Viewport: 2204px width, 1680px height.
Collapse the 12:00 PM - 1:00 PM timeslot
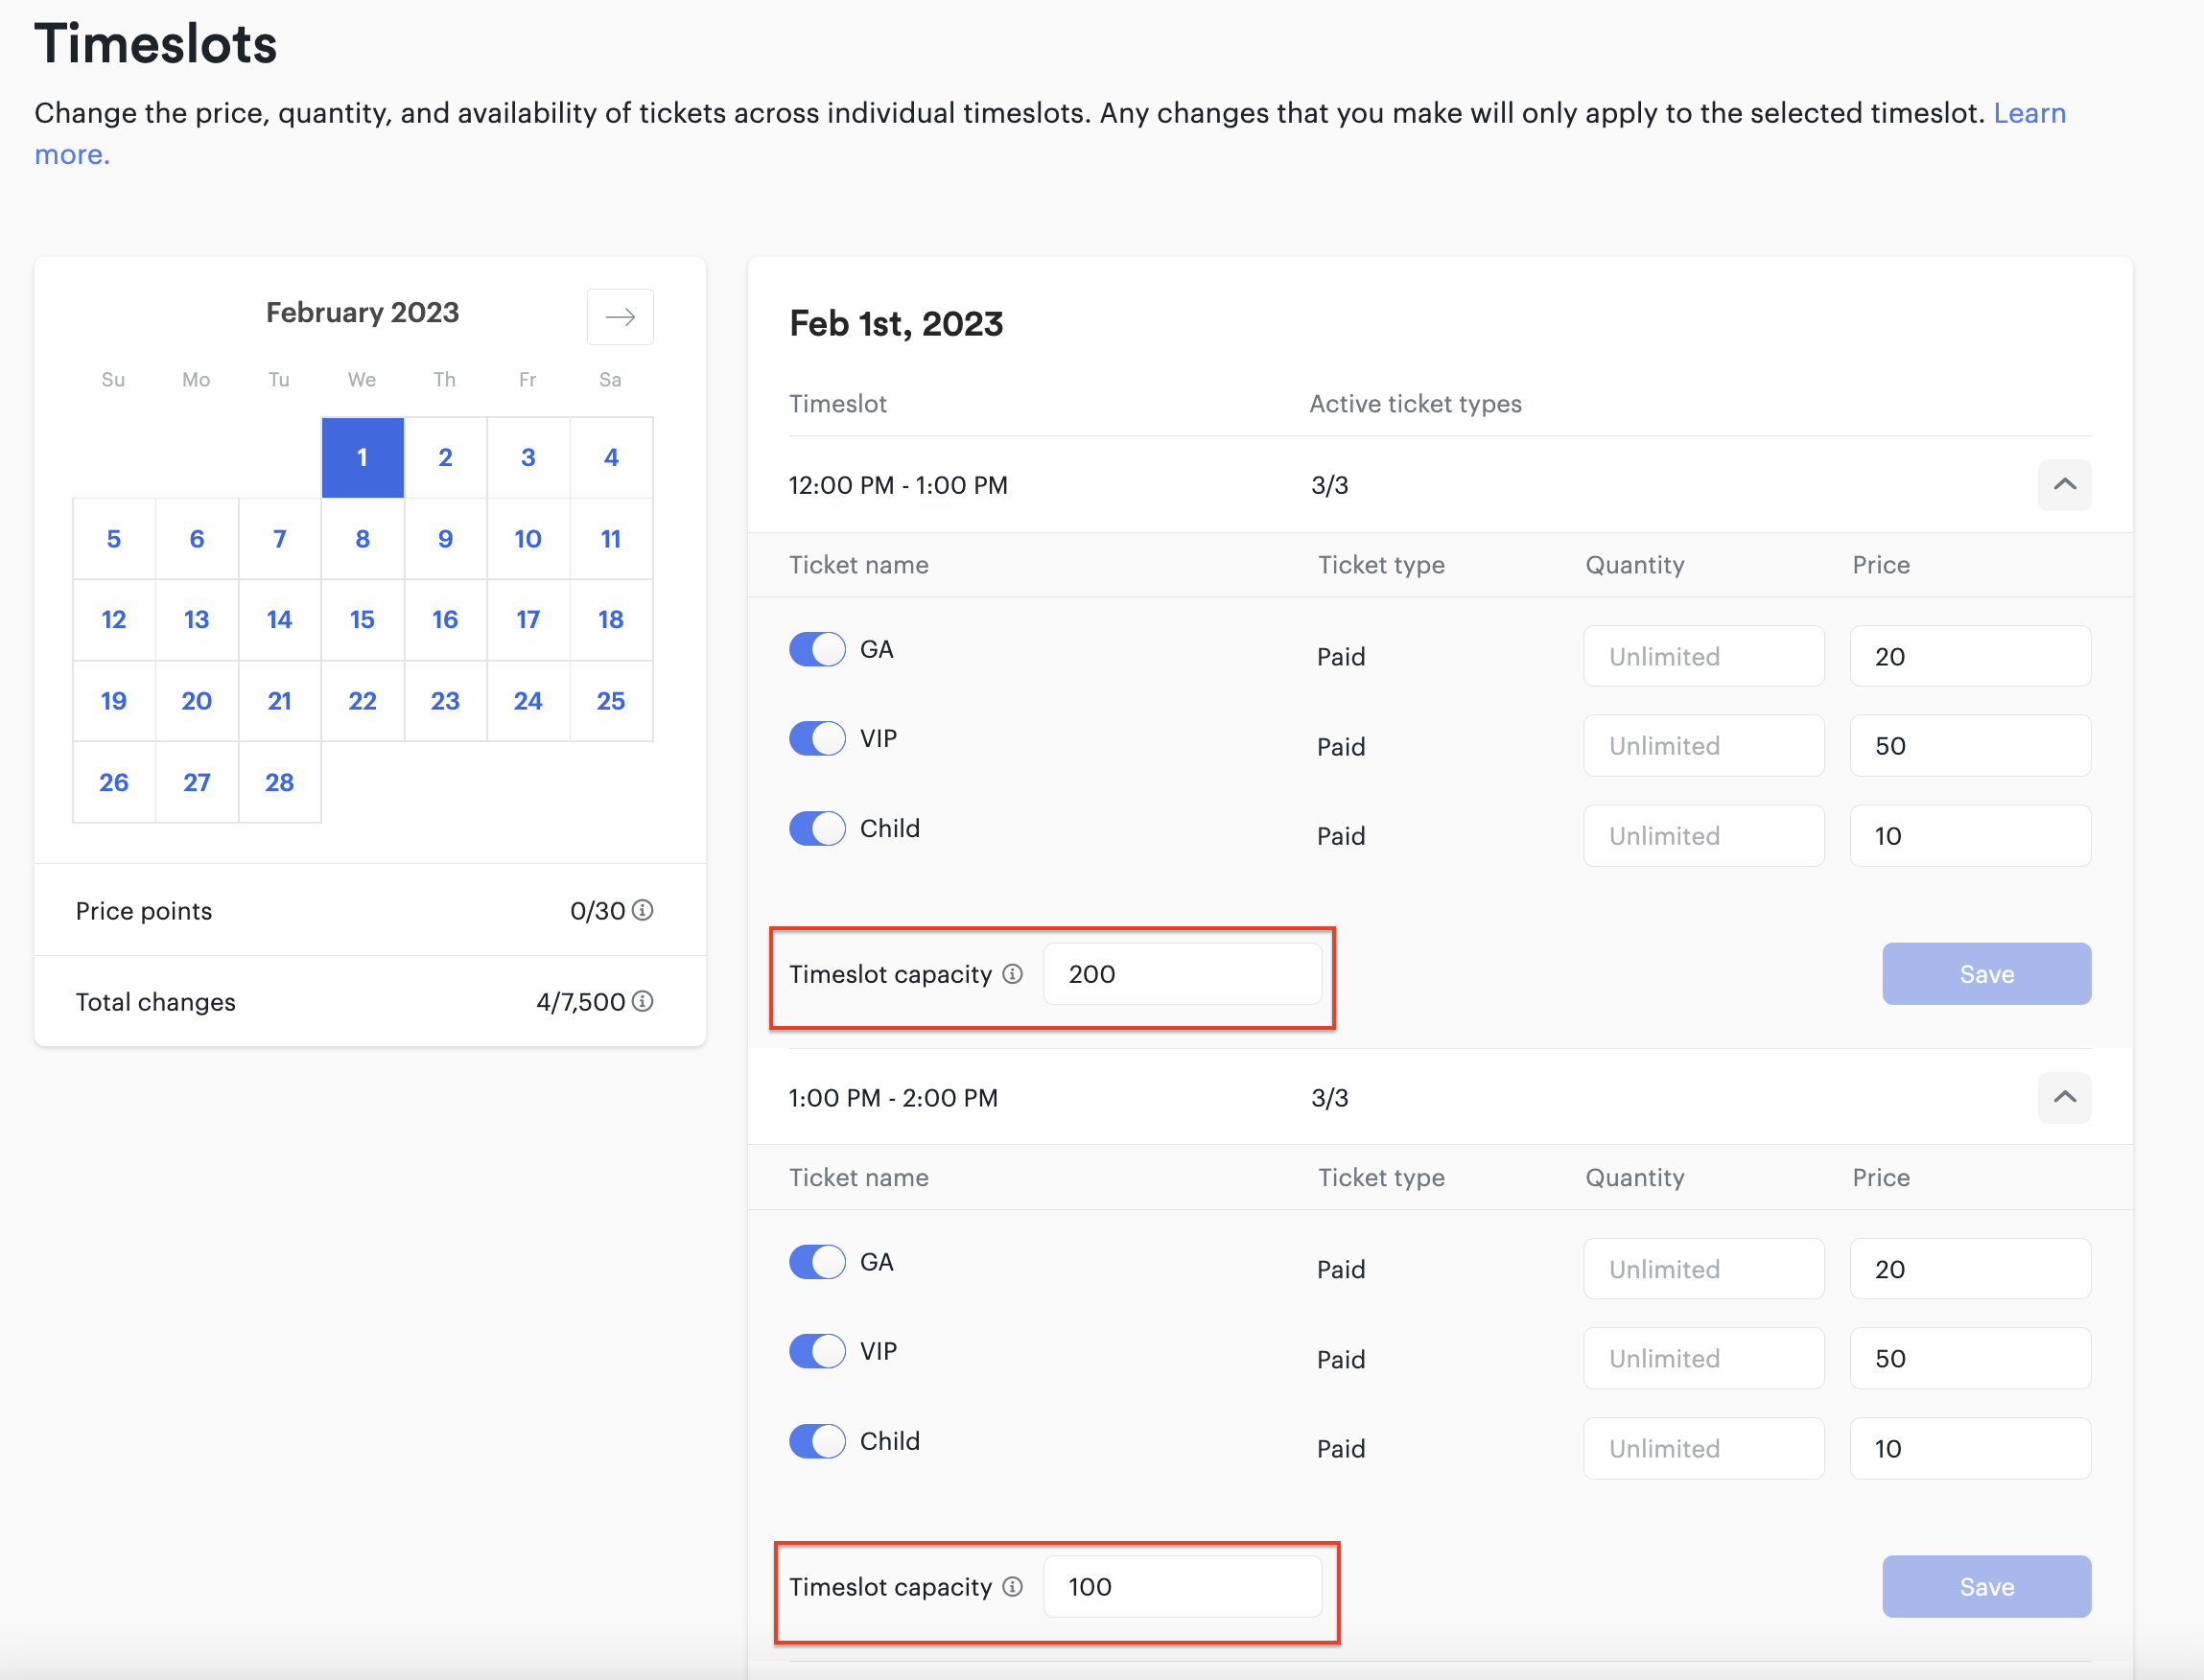[x=2064, y=485]
